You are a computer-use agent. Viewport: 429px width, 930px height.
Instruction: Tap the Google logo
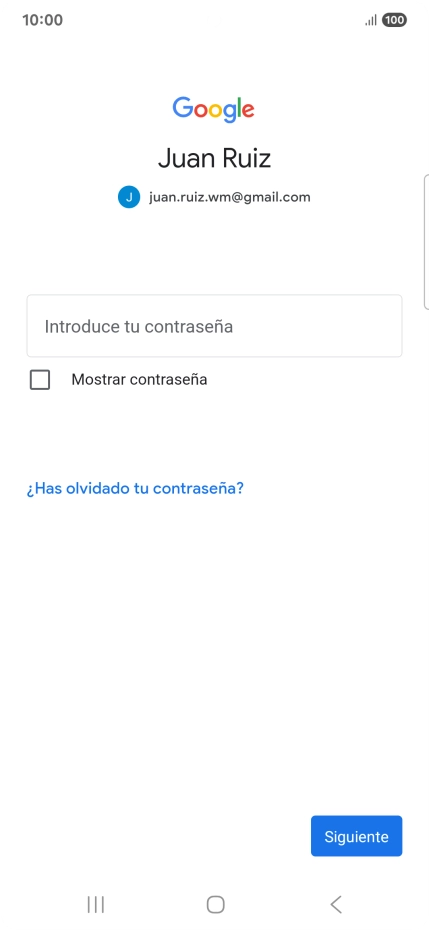(x=214, y=110)
